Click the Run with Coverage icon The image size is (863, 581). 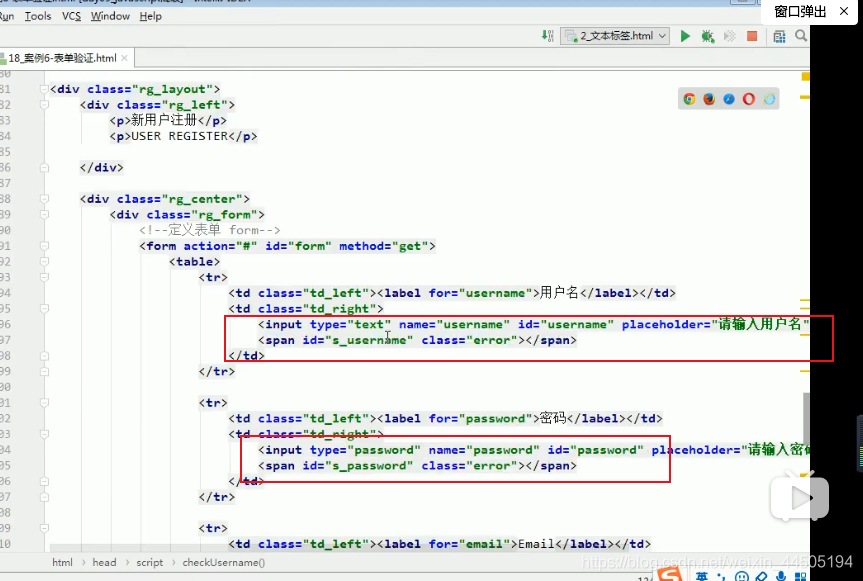[x=730, y=36]
